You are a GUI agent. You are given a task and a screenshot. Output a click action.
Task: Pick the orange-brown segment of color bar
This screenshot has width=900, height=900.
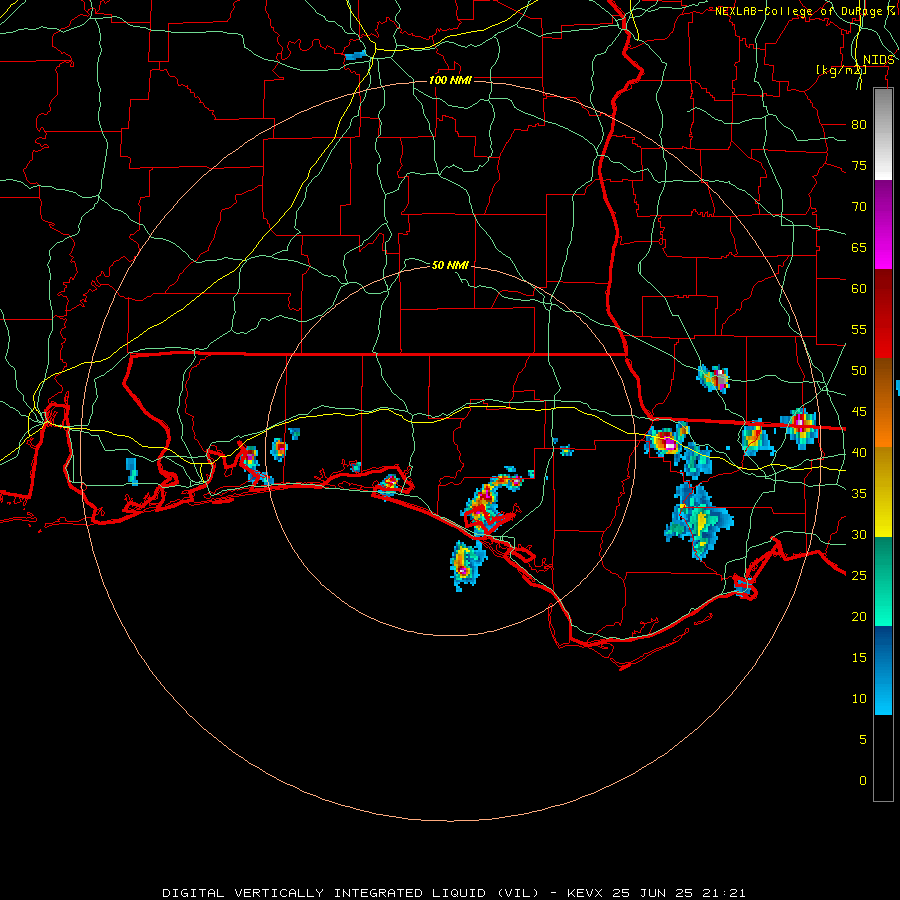883,403
